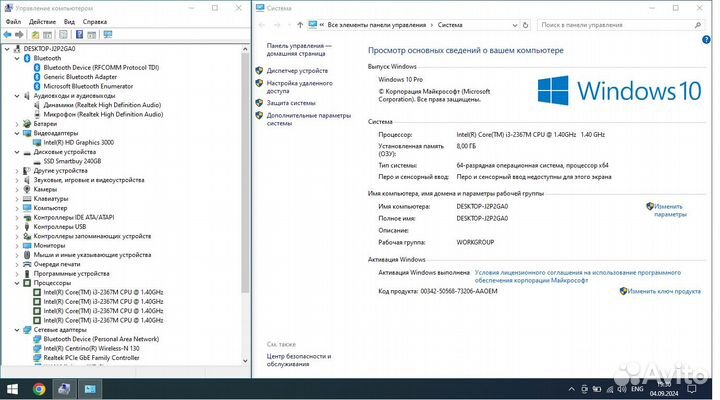This screenshot has width=720, height=400.
Task: Select SSD Smartbuy 240GB disk
Action: 72,161
